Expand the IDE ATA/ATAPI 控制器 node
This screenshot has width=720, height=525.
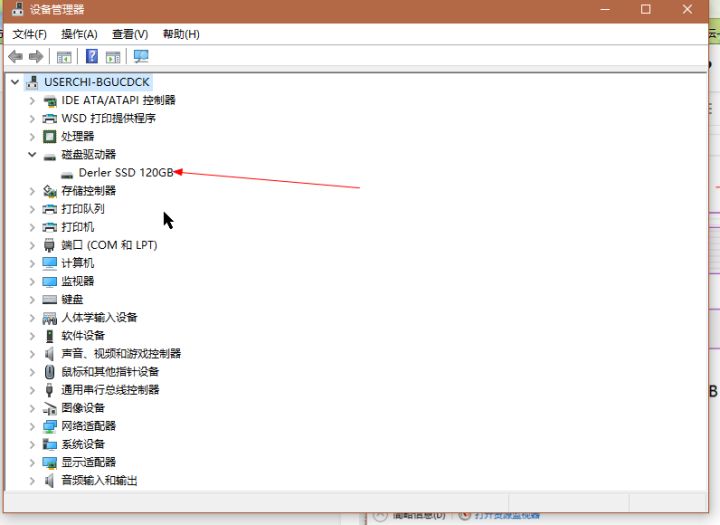click(x=32, y=100)
